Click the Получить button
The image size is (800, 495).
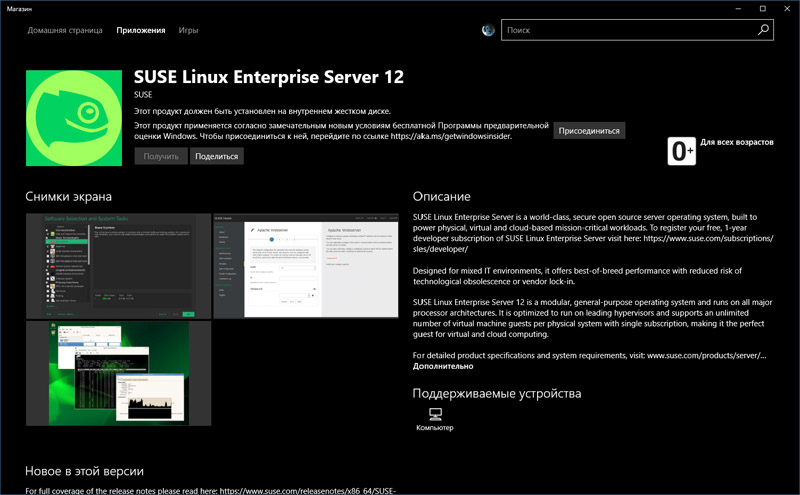(161, 156)
